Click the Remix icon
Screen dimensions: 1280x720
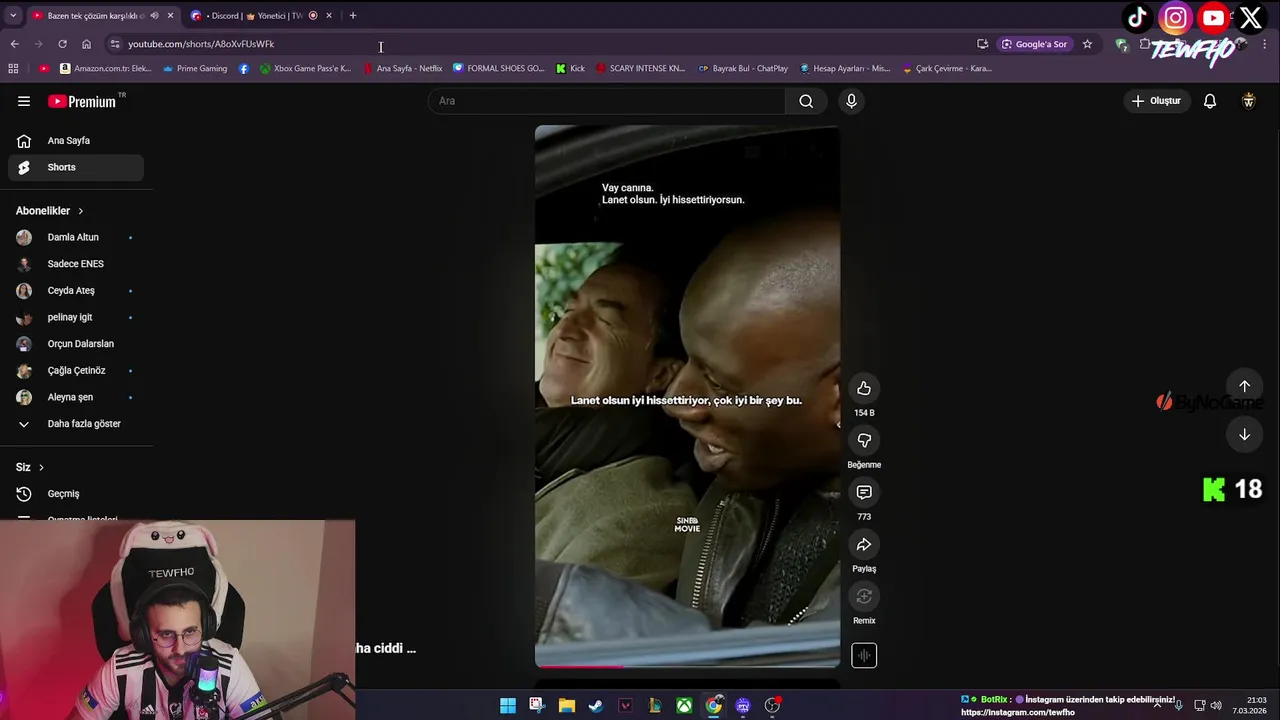[864, 596]
